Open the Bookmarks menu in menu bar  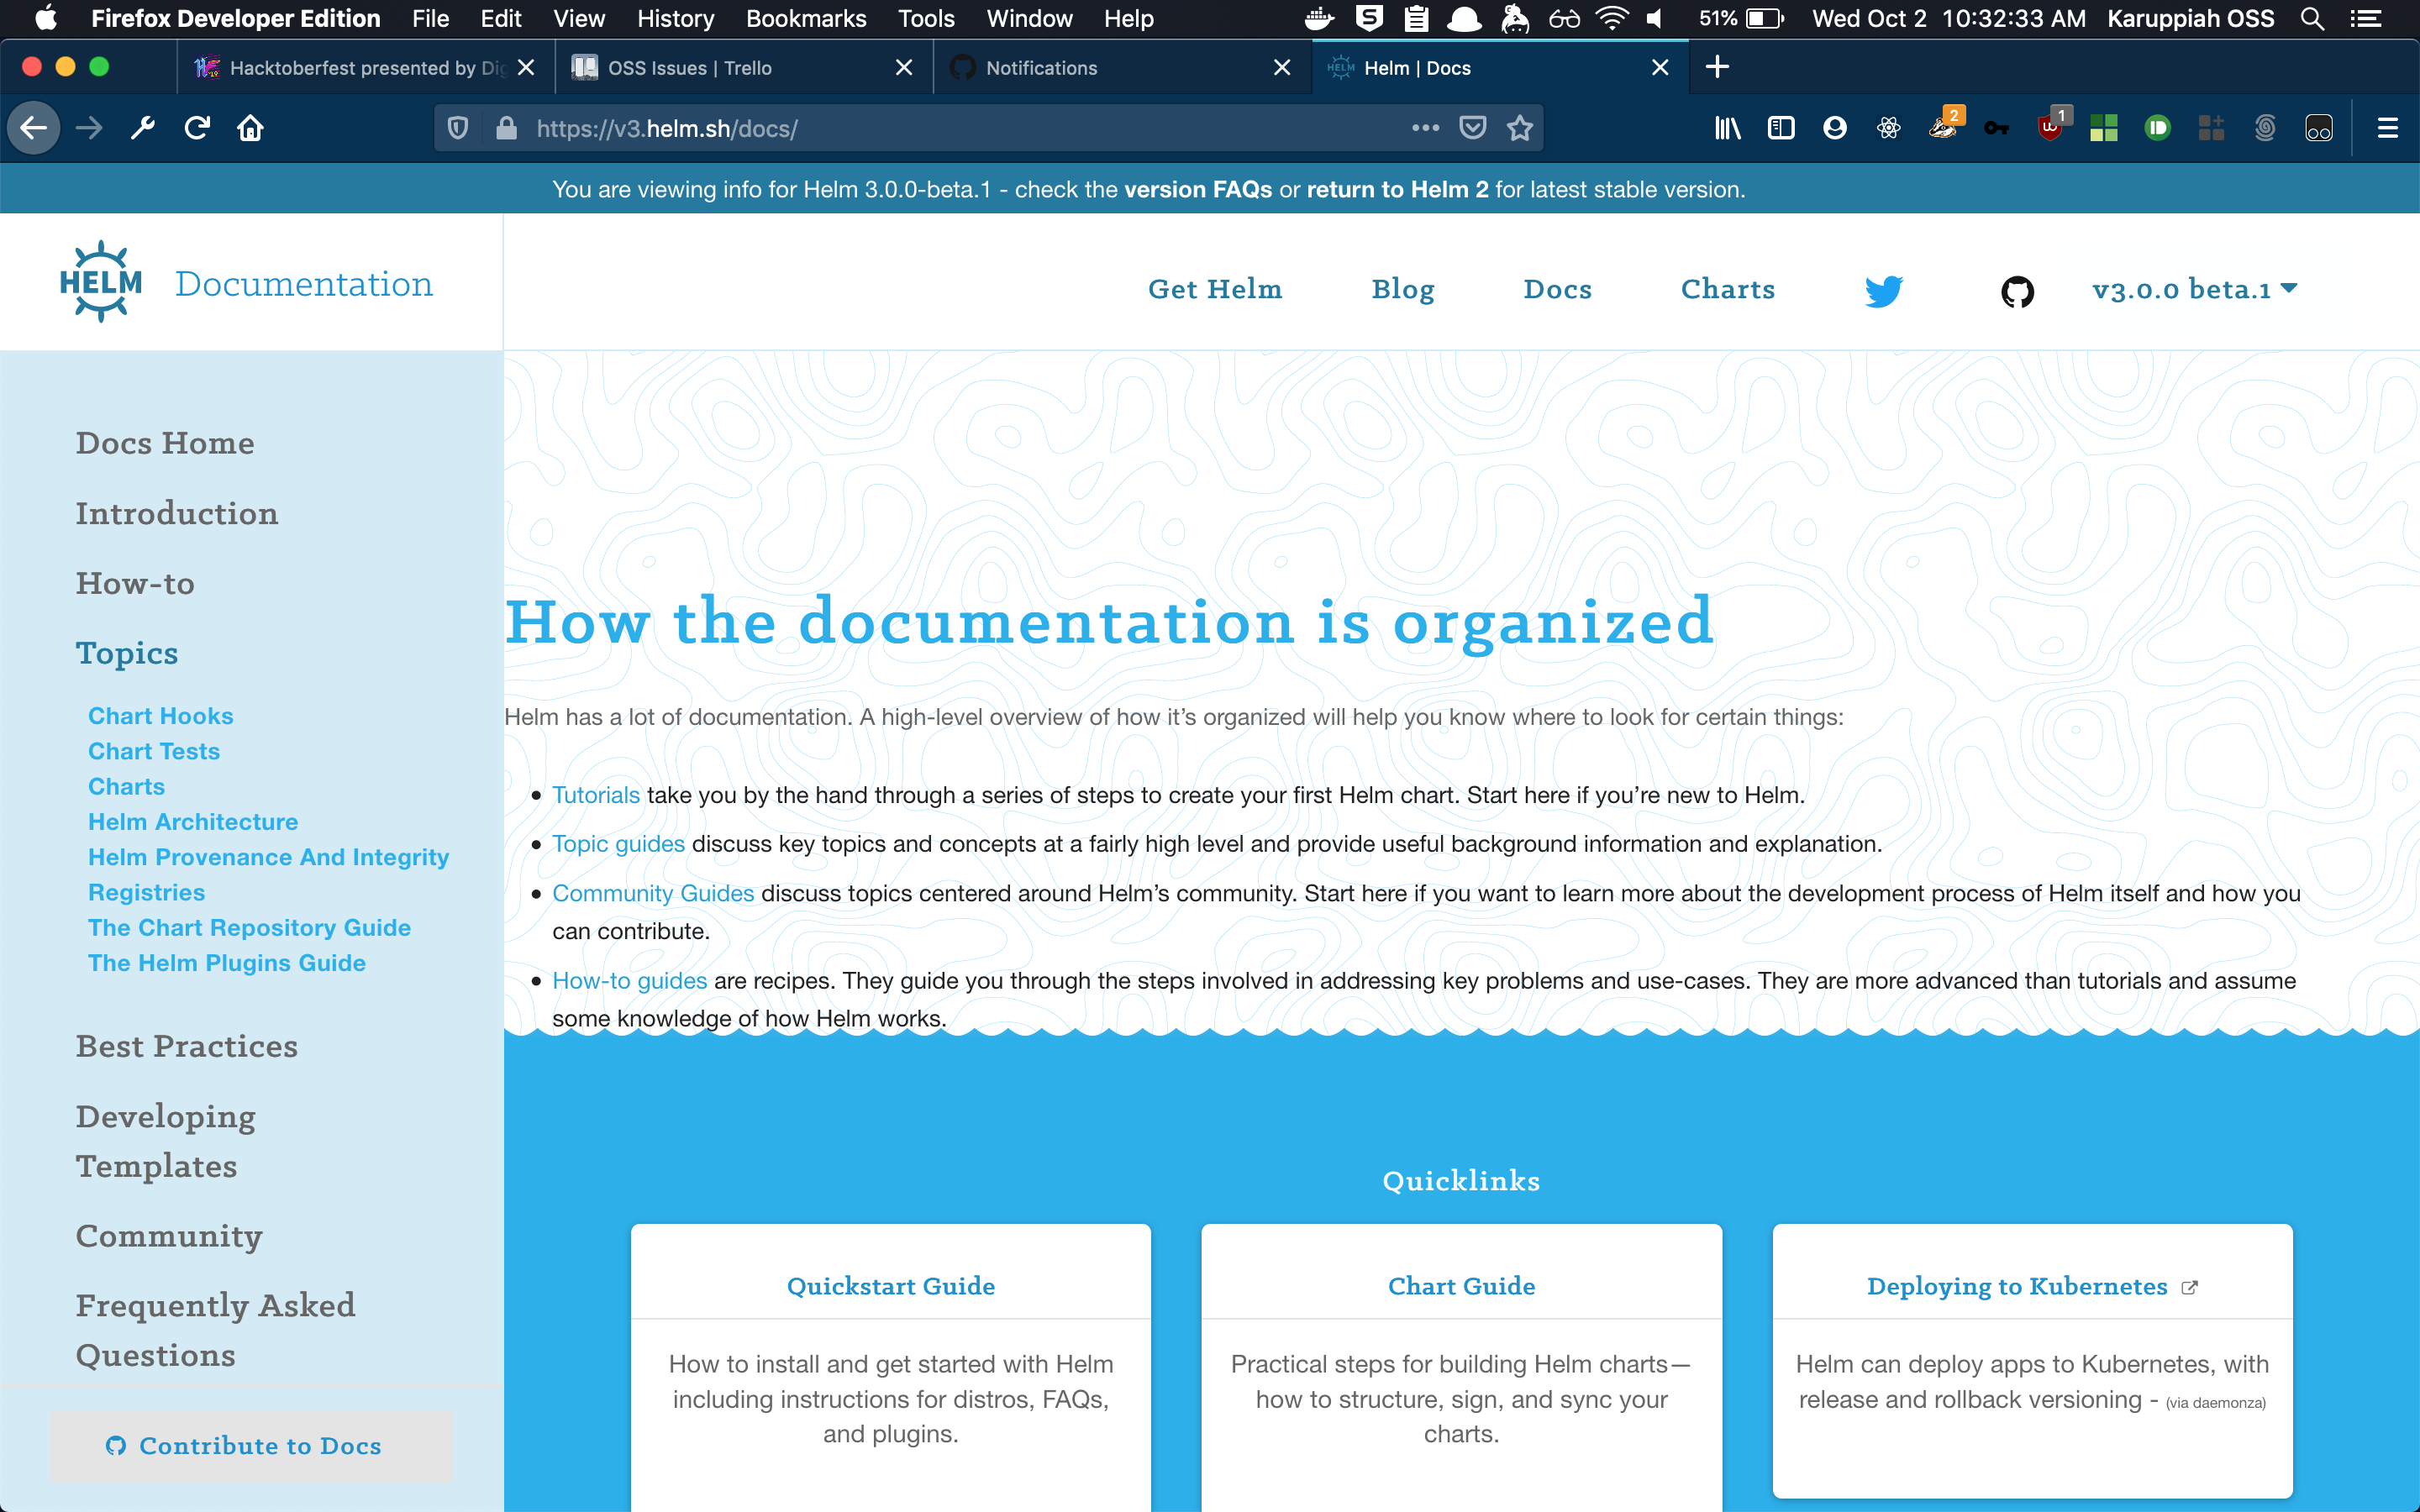[x=806, y=18]
